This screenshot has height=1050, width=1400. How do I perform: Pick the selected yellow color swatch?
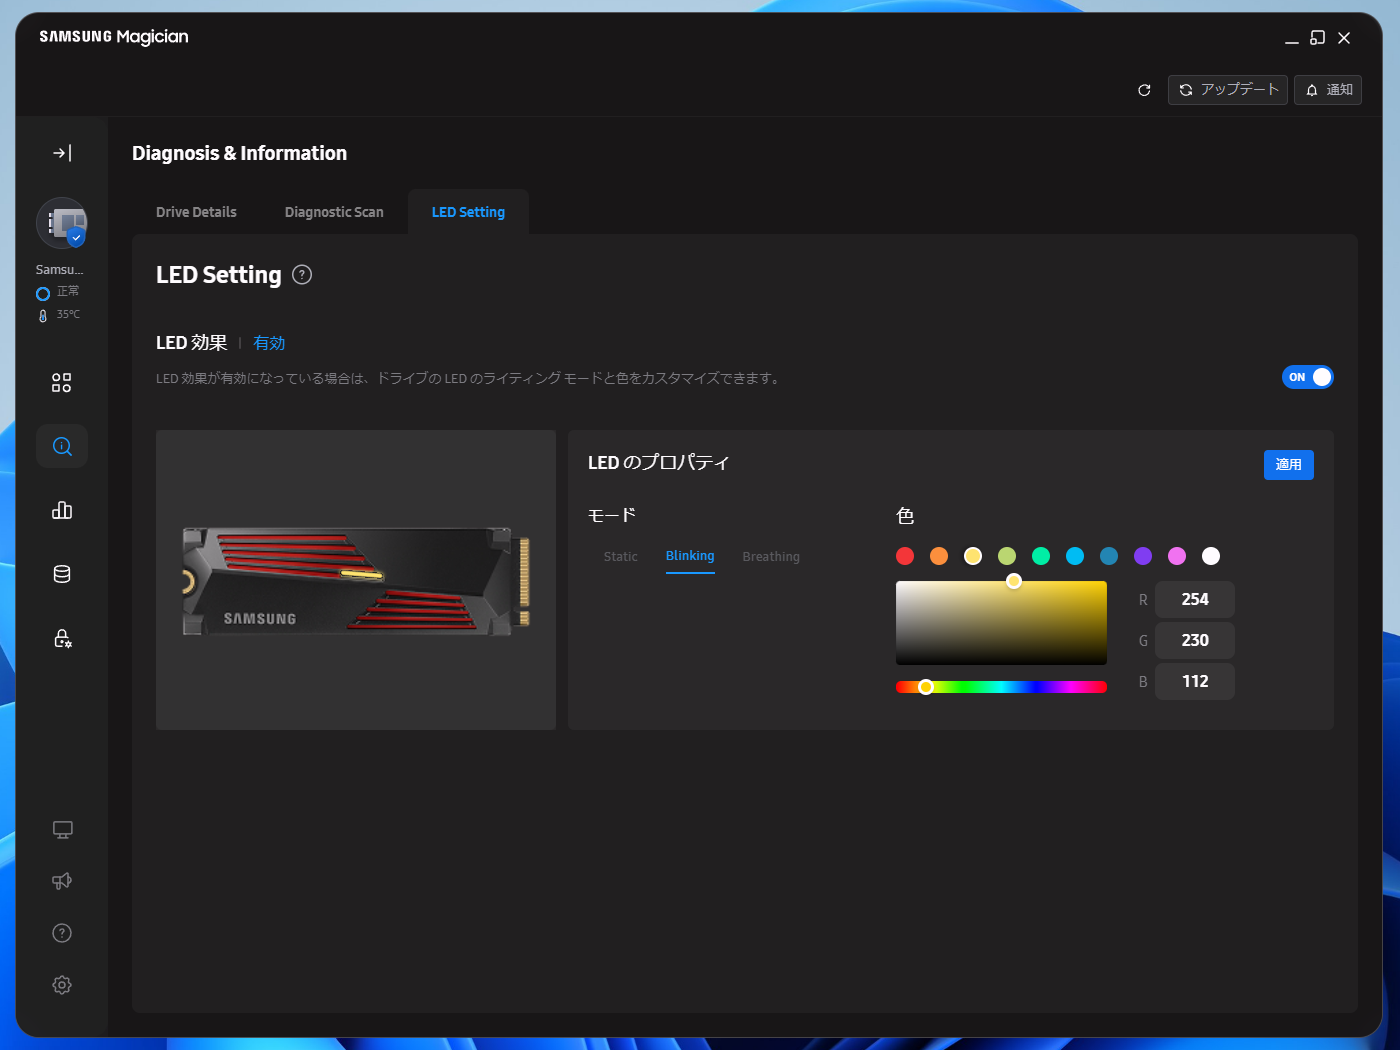(x=973, y=556)
